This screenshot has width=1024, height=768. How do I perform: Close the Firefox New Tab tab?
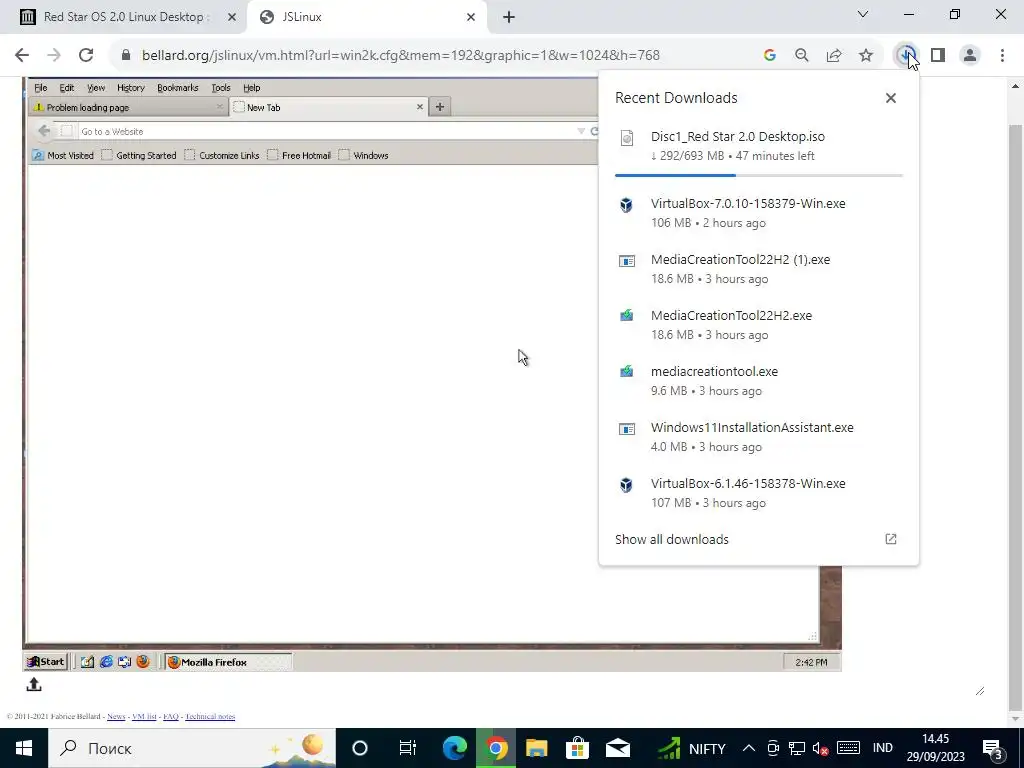(420, 106)
